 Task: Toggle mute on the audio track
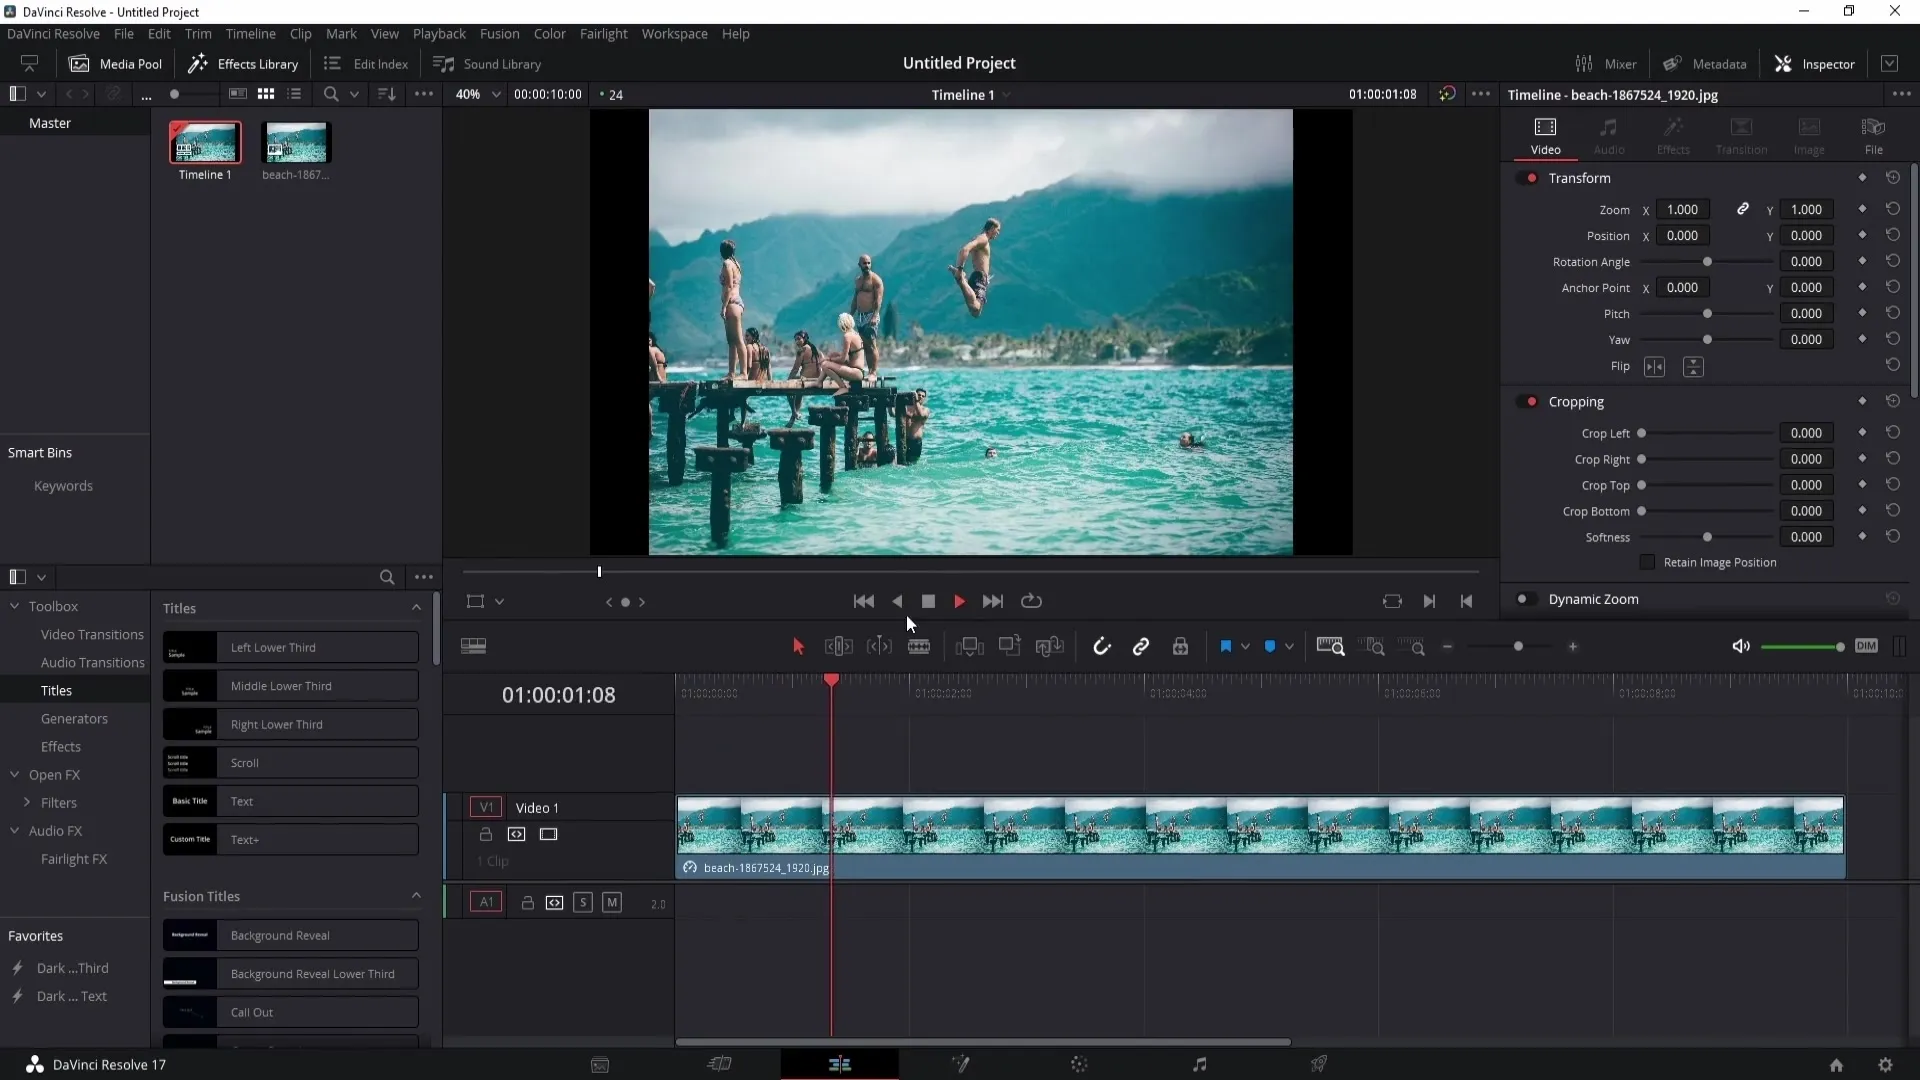(612, 903)
